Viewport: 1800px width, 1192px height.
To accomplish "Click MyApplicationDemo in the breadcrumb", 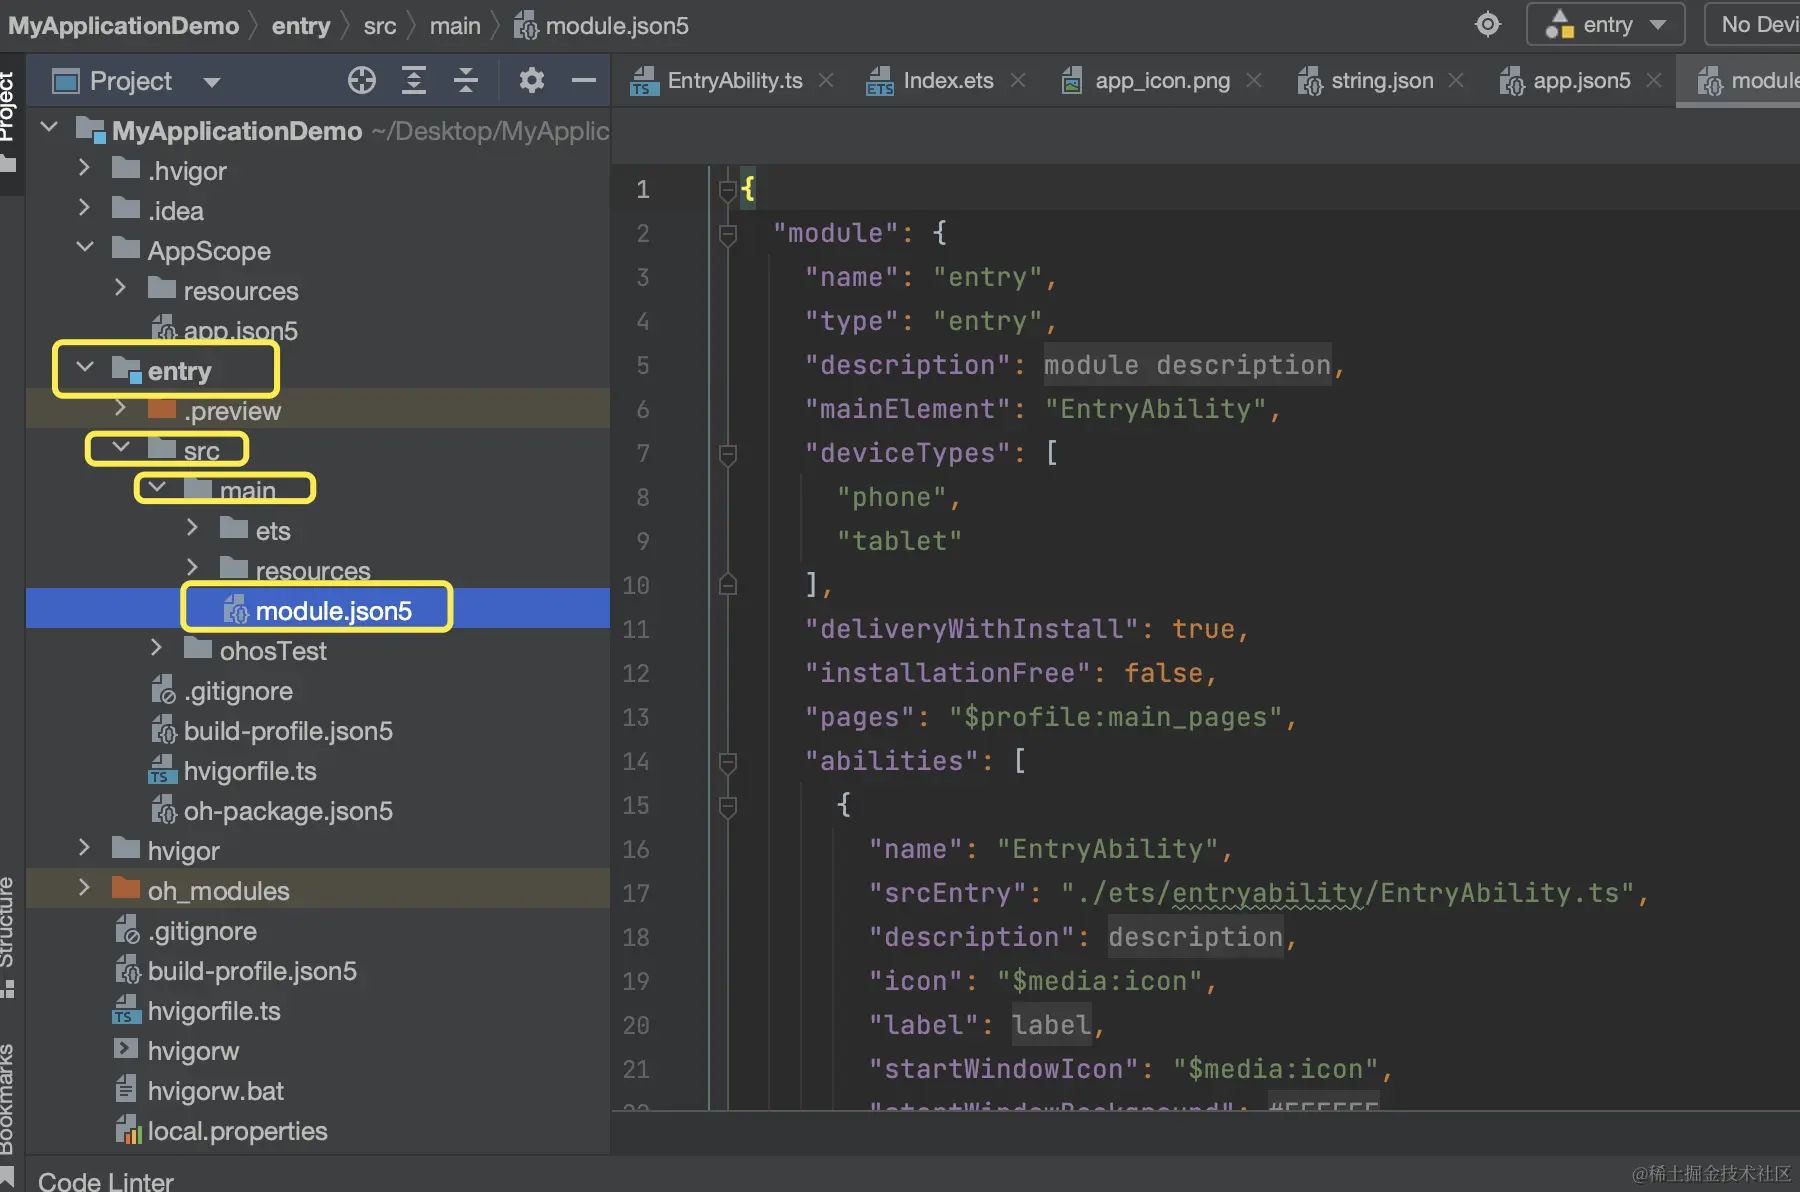I will click(x=124, y=25).
